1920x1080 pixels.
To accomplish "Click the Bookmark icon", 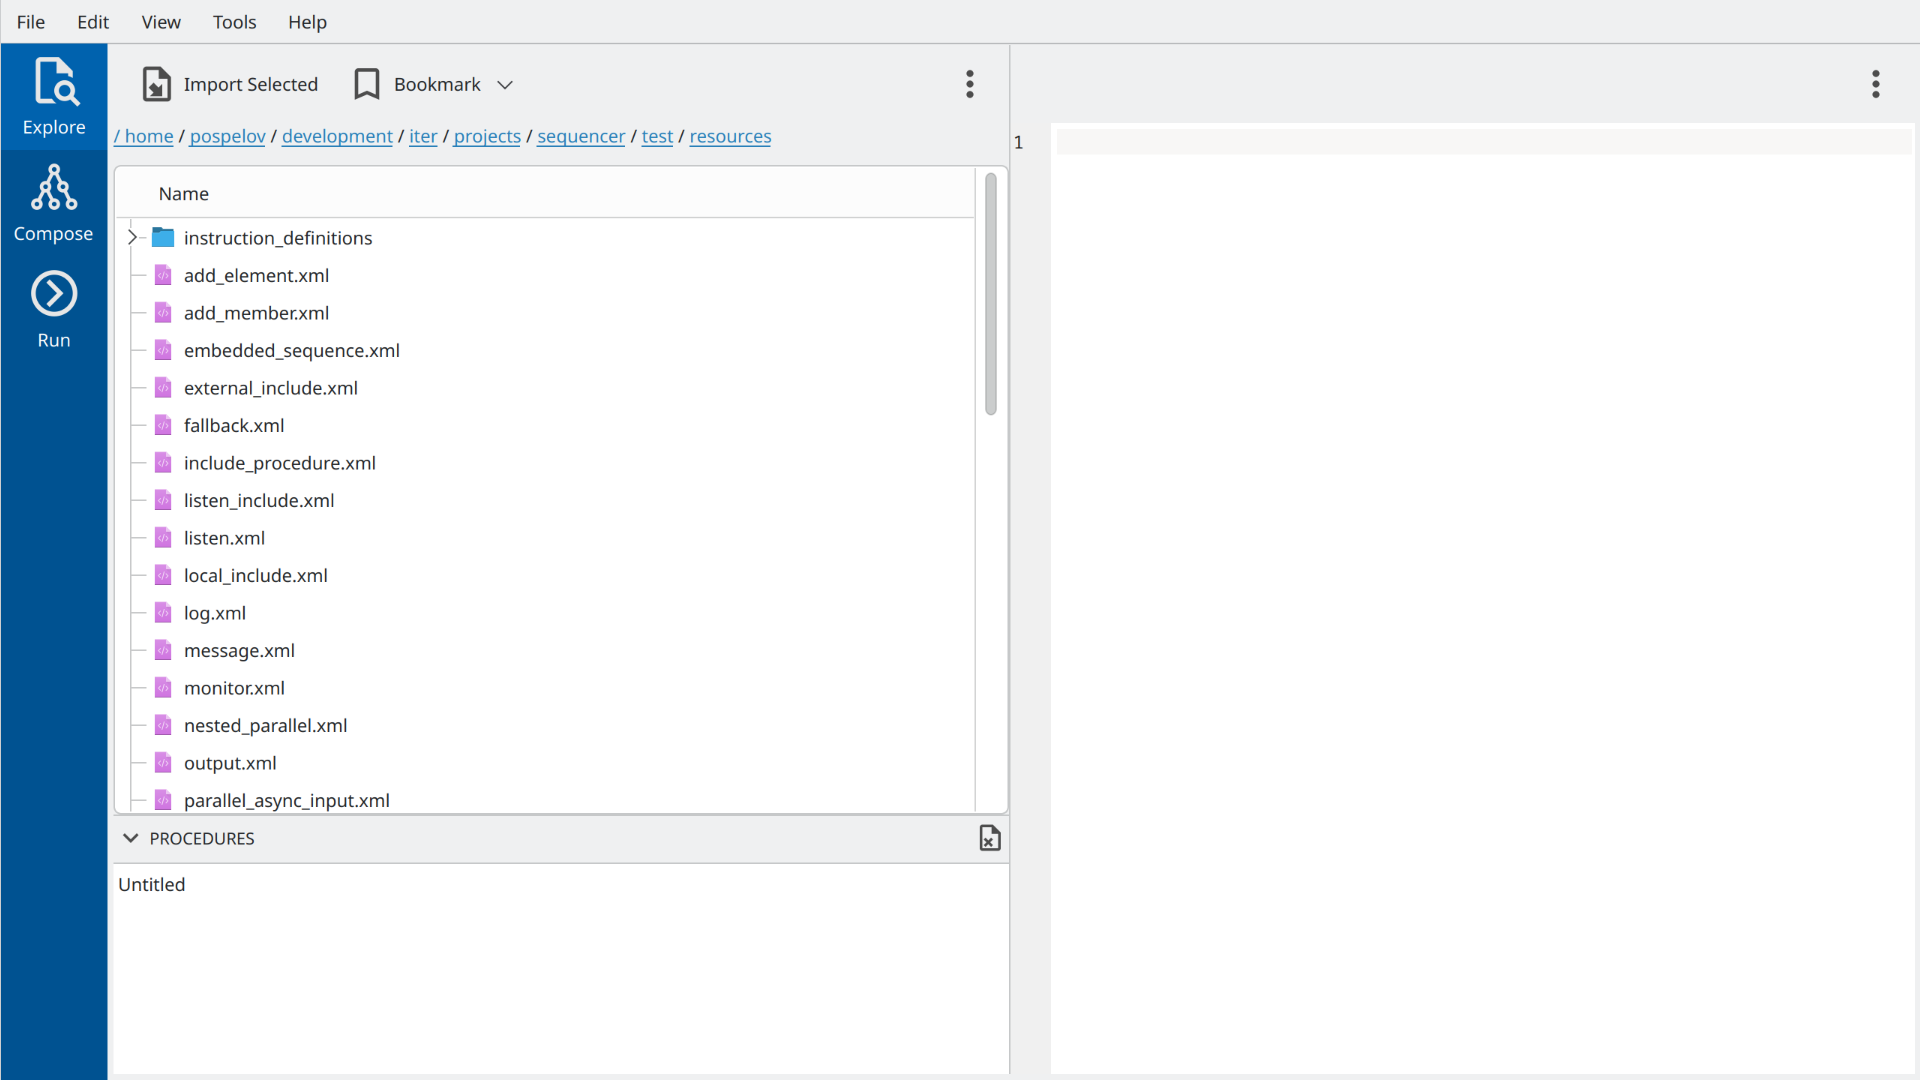I will (x=367, y=85).
